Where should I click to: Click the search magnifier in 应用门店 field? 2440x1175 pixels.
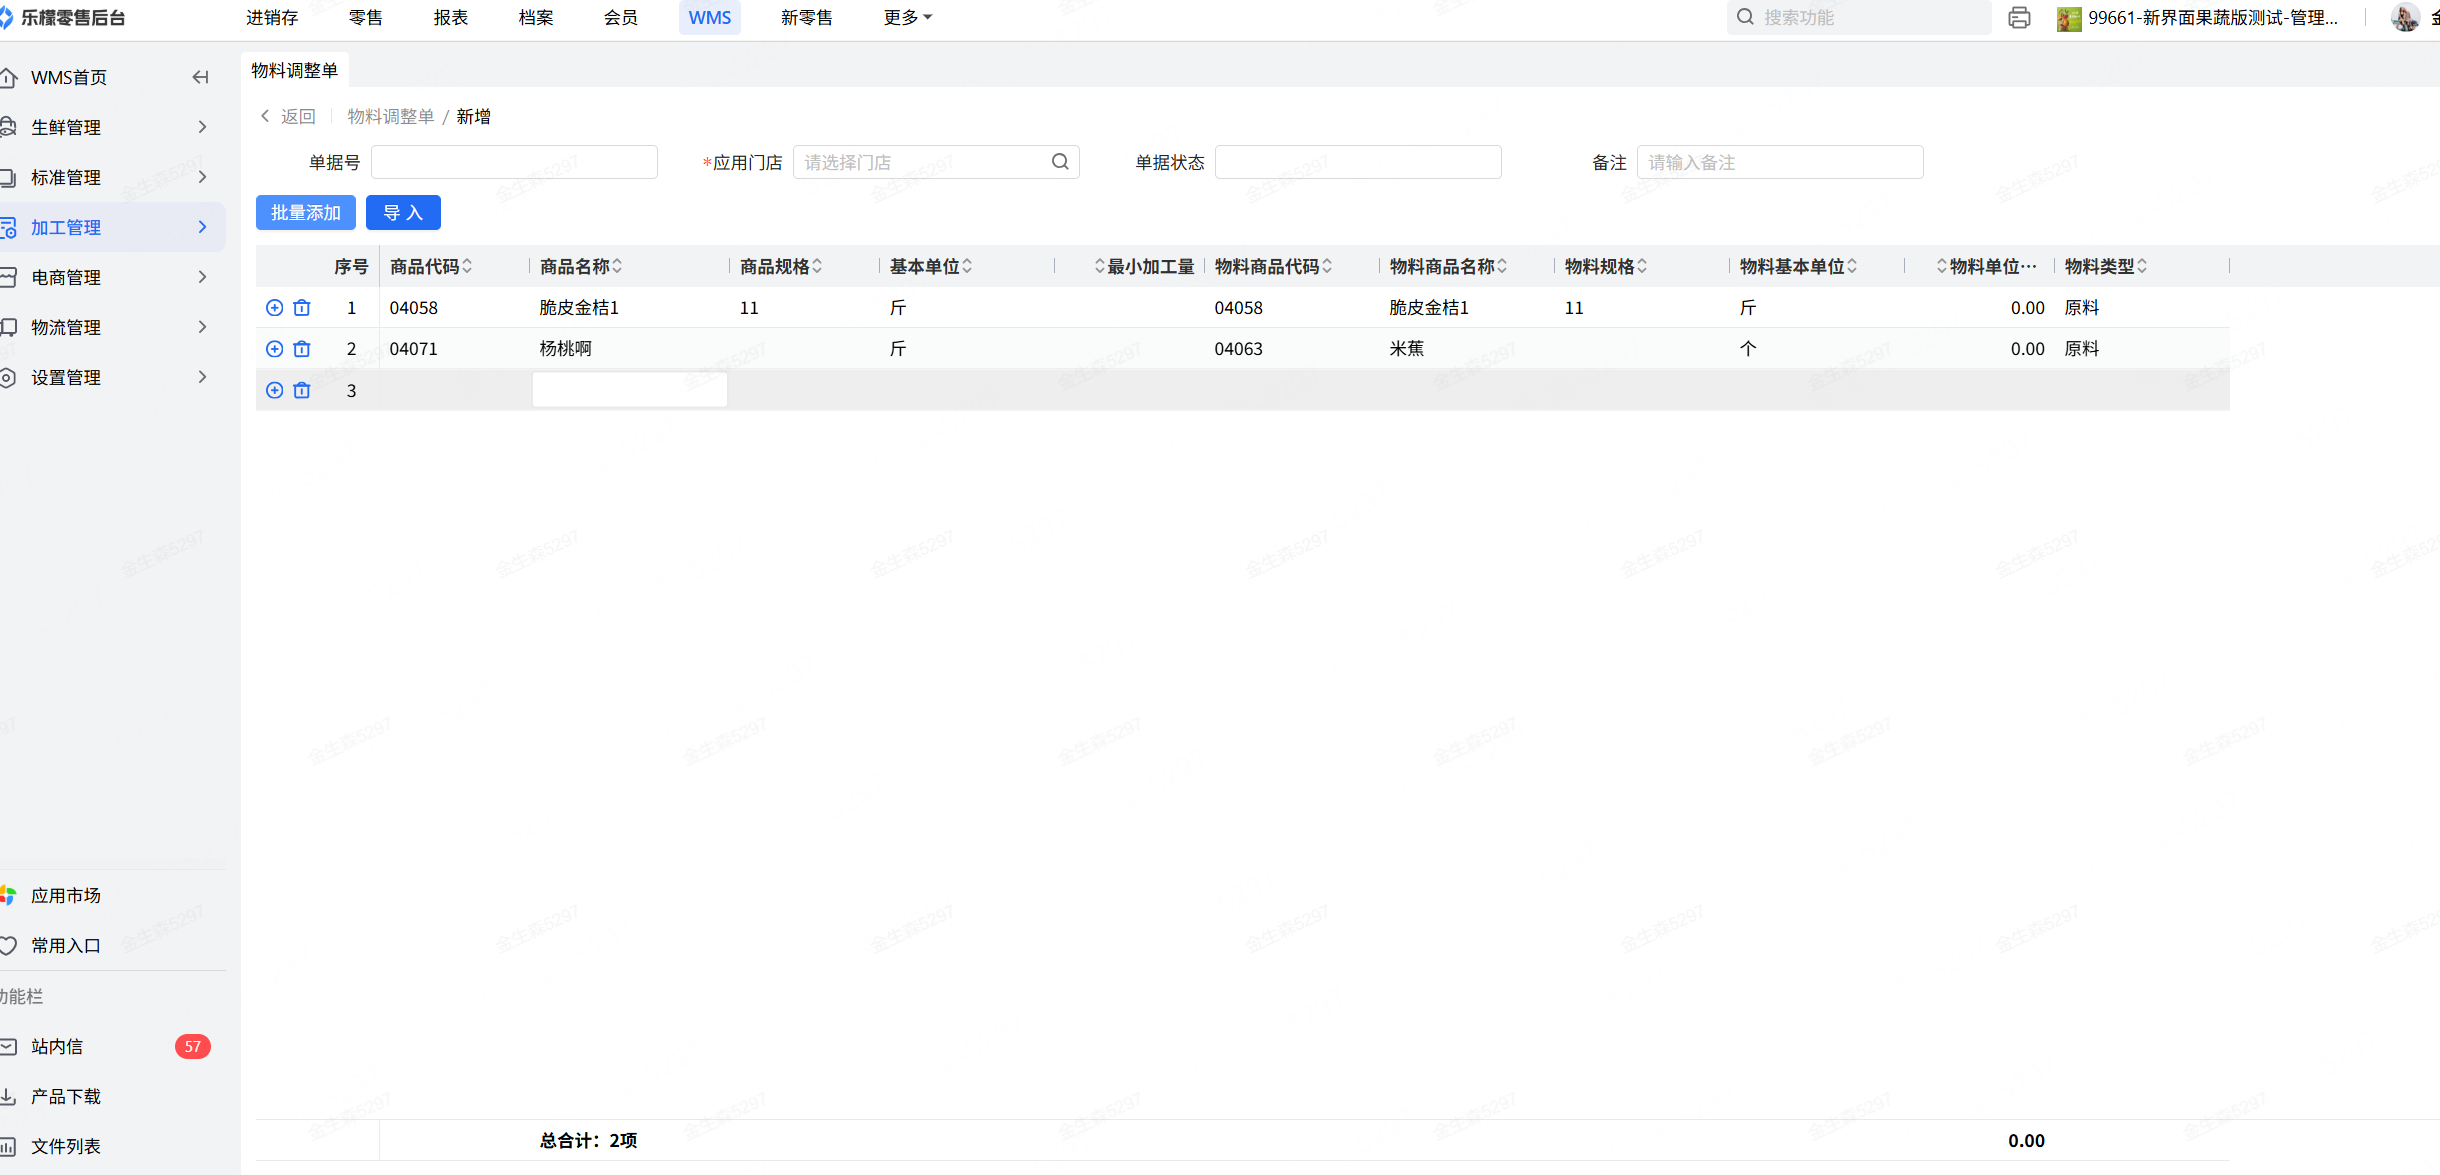(x=1060, y=162)
